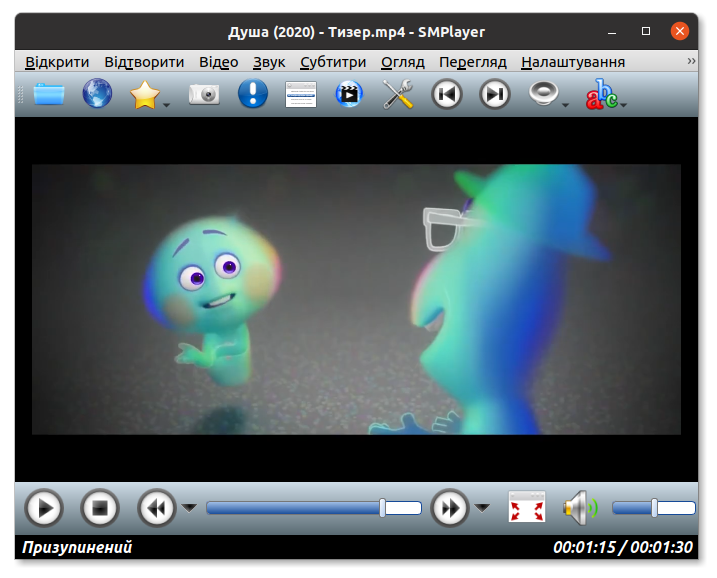Screen dimensions: 717x578
Task: Minimize the SMPlayer window
Action: [x=612, y=32]
